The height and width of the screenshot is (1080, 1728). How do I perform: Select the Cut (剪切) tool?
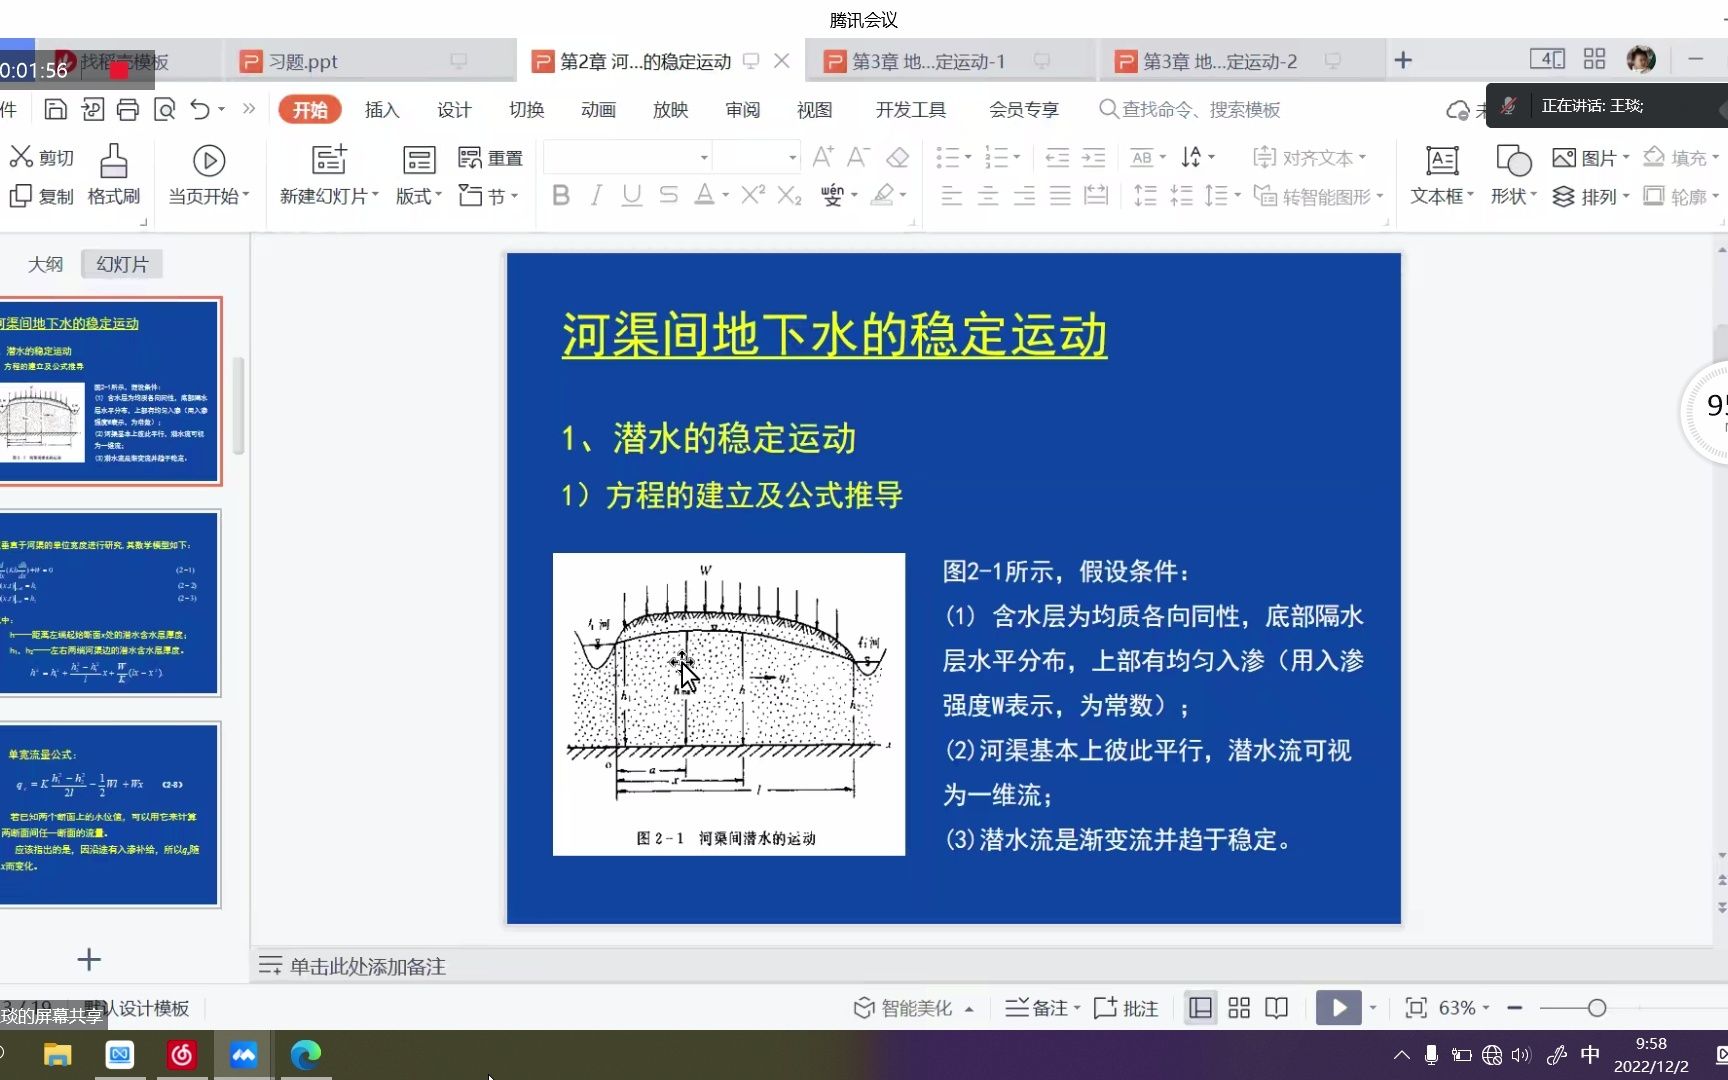click(42, 157)
